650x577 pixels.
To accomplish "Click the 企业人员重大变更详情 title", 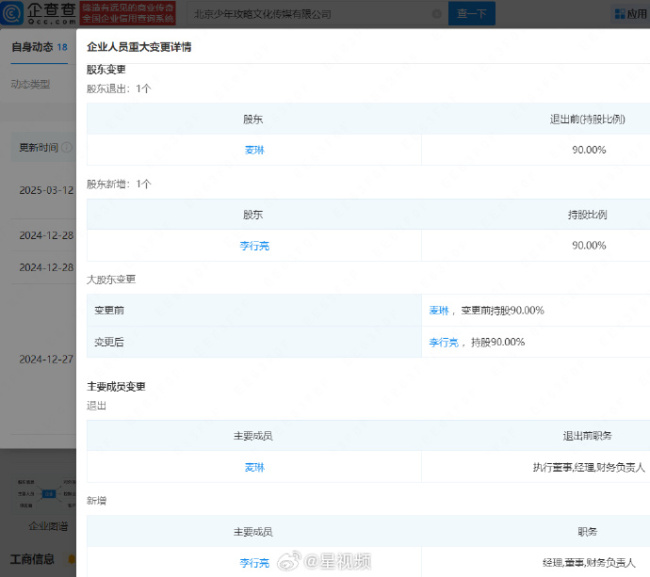I will pyautogui.click(x=139, y=47).
